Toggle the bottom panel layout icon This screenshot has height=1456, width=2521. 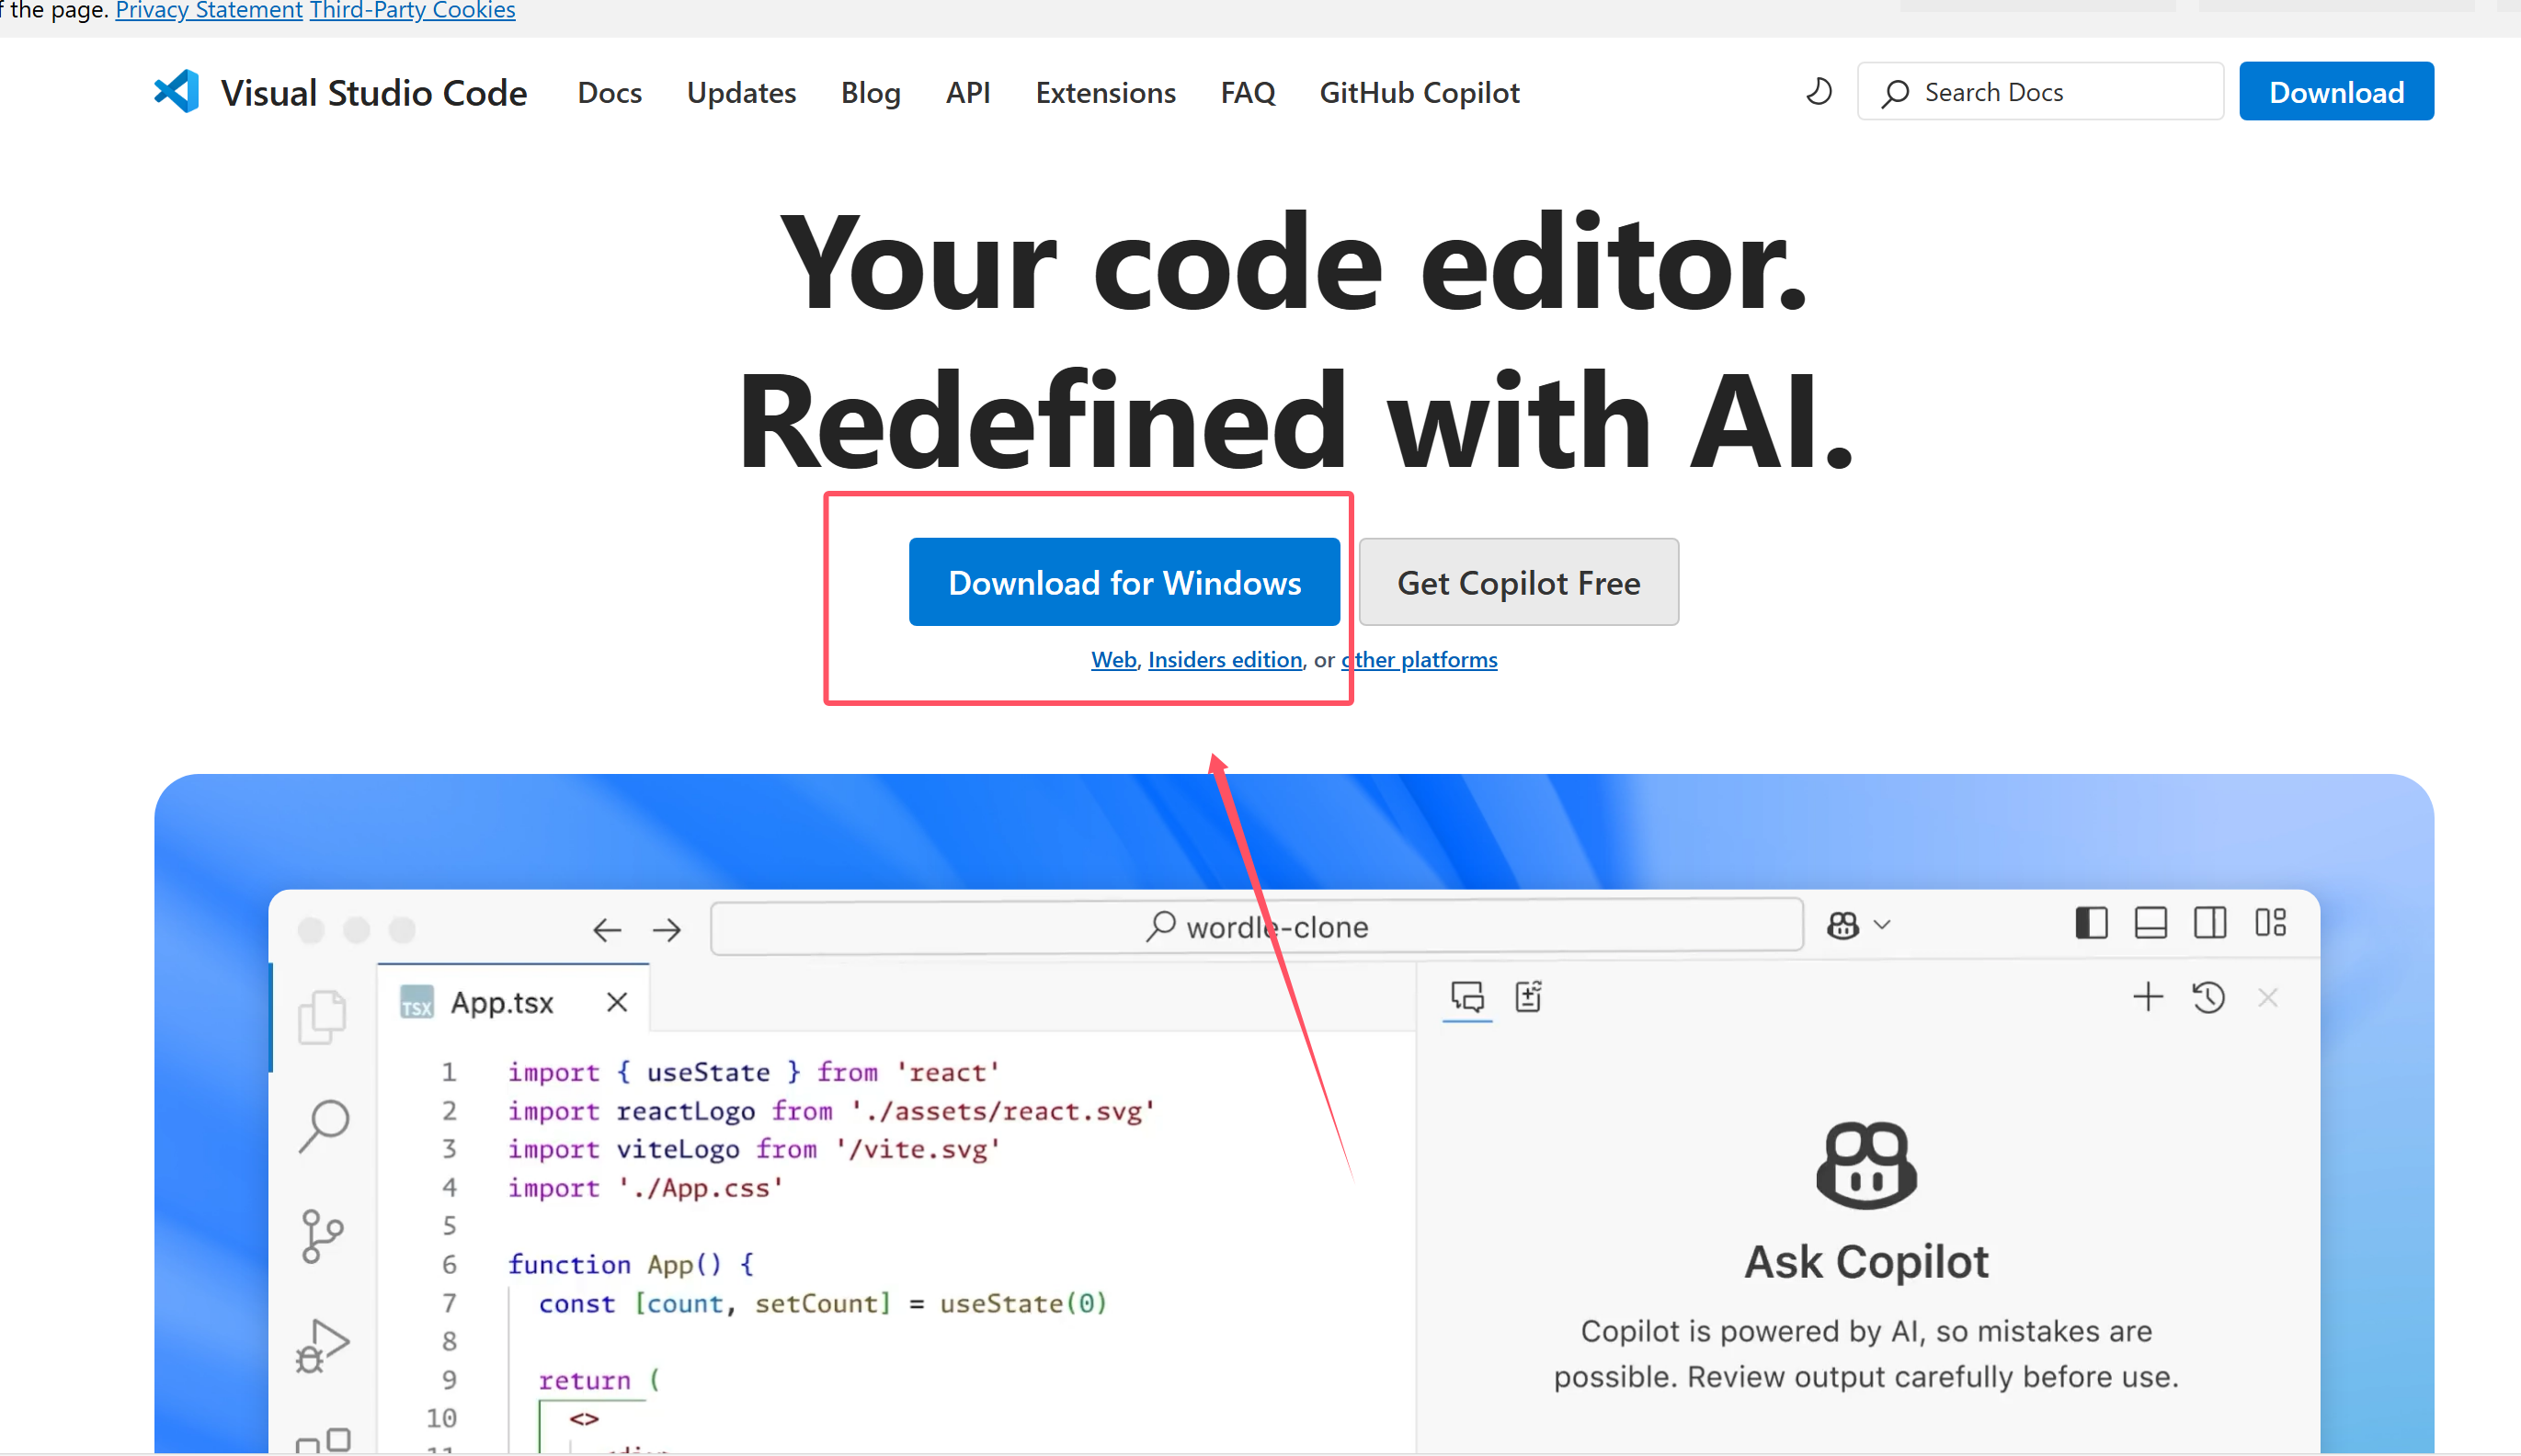[2150, 923]
